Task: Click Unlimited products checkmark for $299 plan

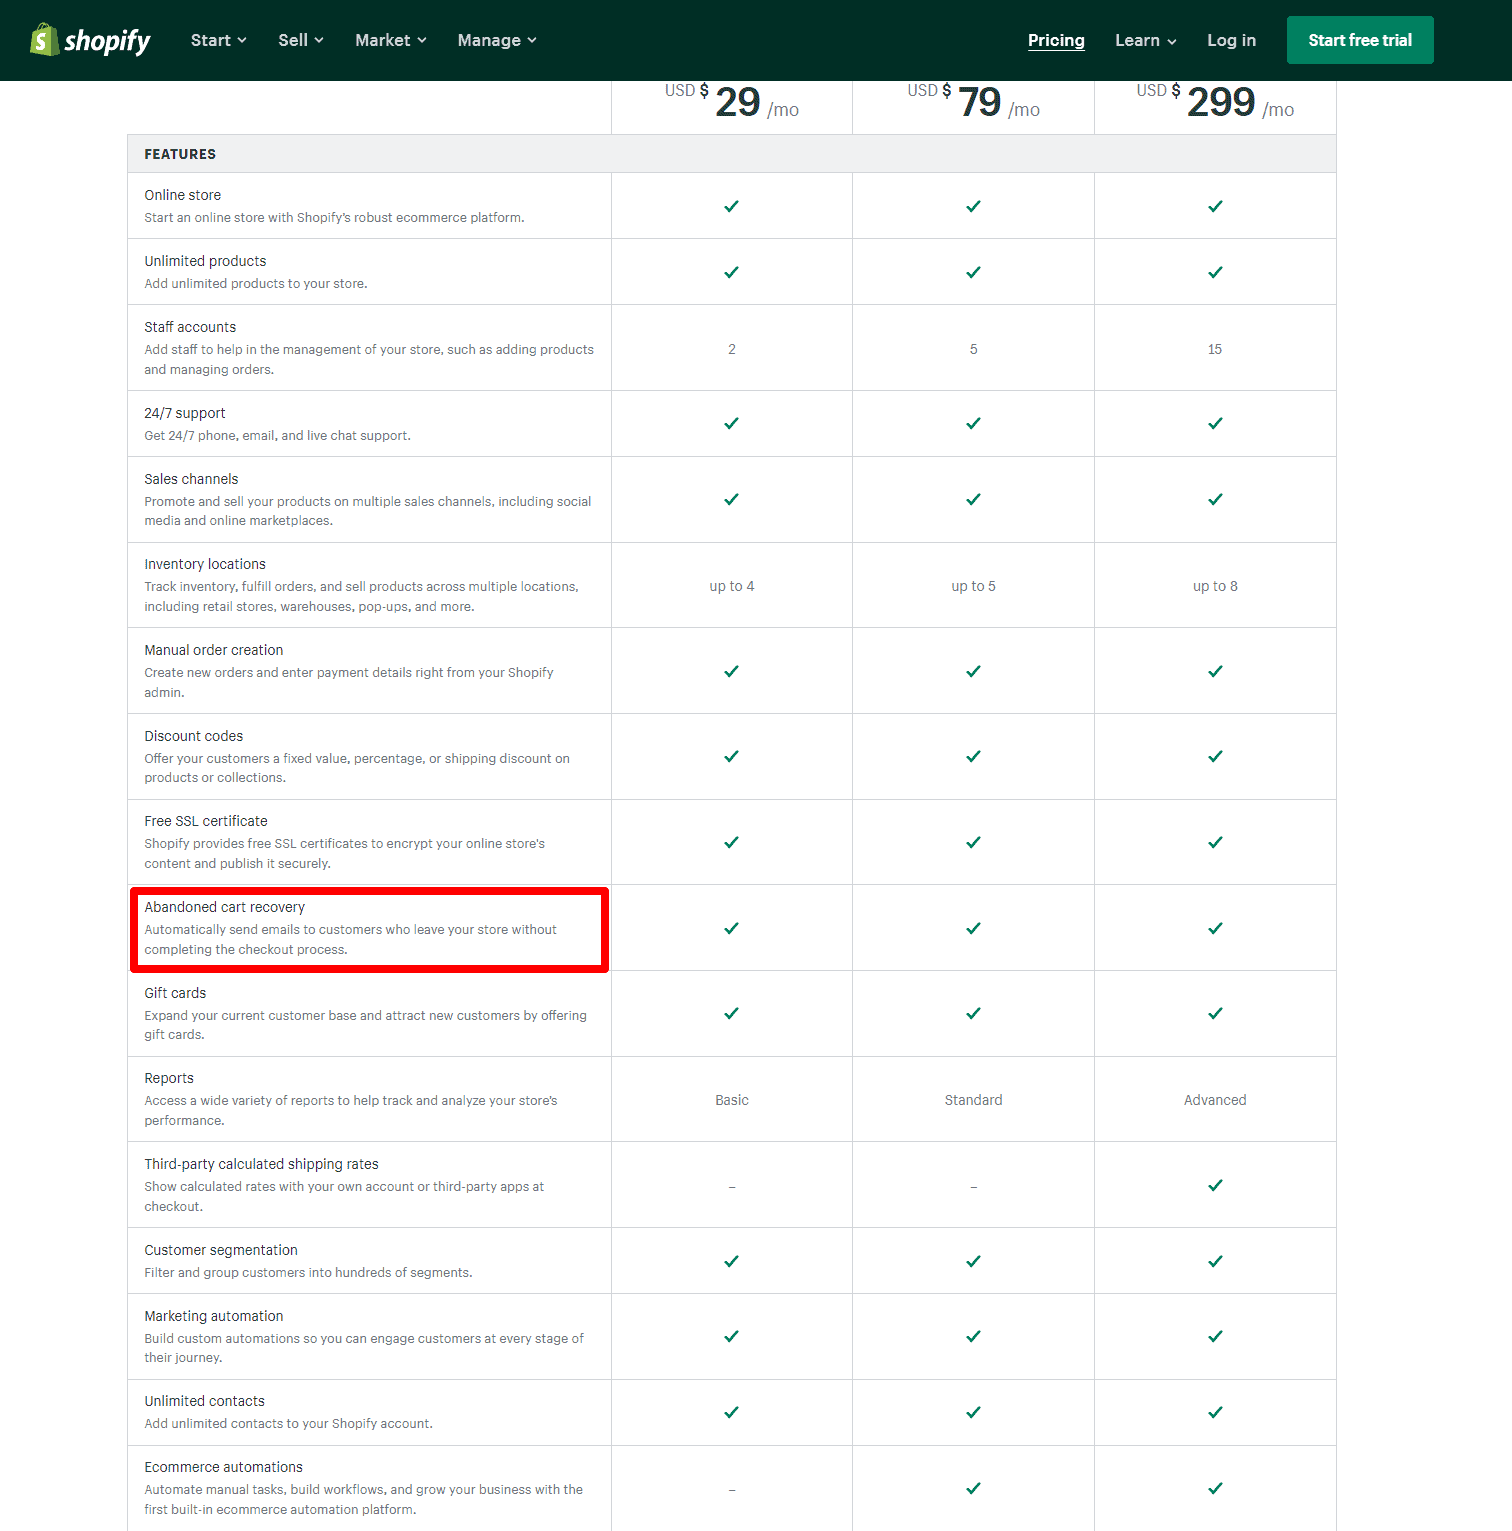Action: coord(1215,271)
